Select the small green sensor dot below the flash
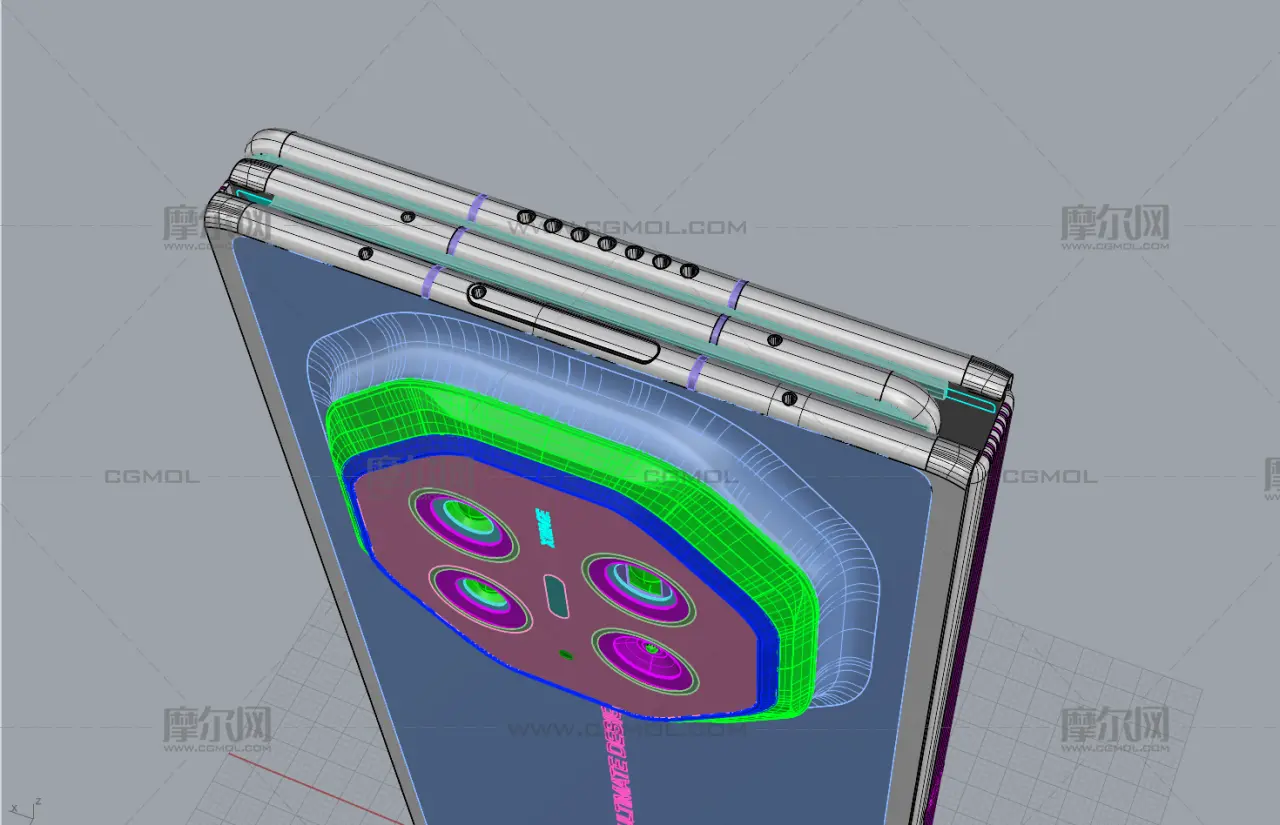 coord(566,654)
